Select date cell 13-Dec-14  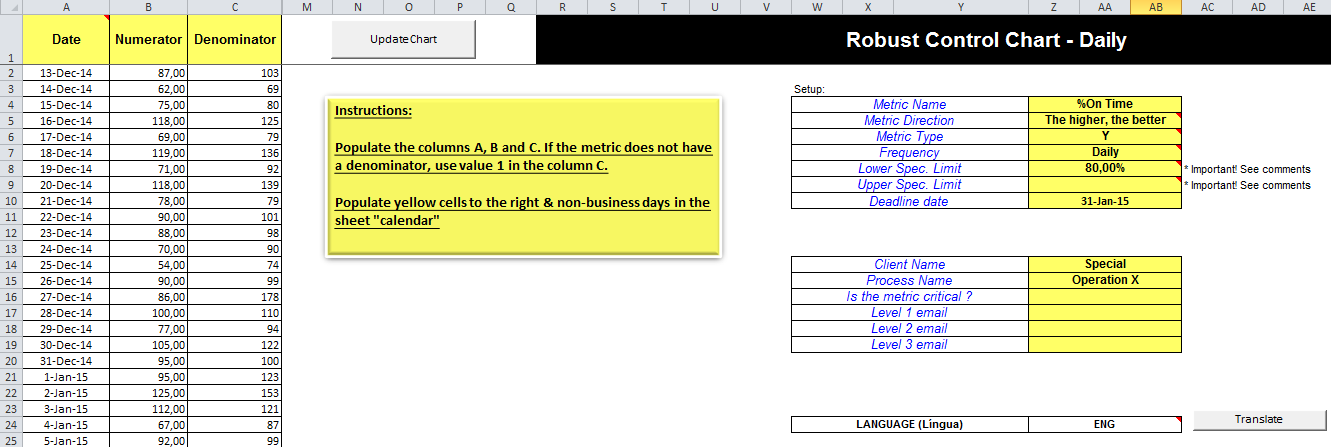pos(66,73)
